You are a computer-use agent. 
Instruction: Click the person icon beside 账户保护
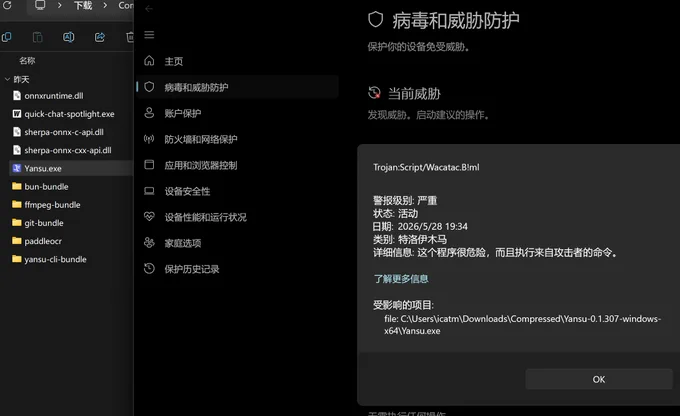(149, 113)
